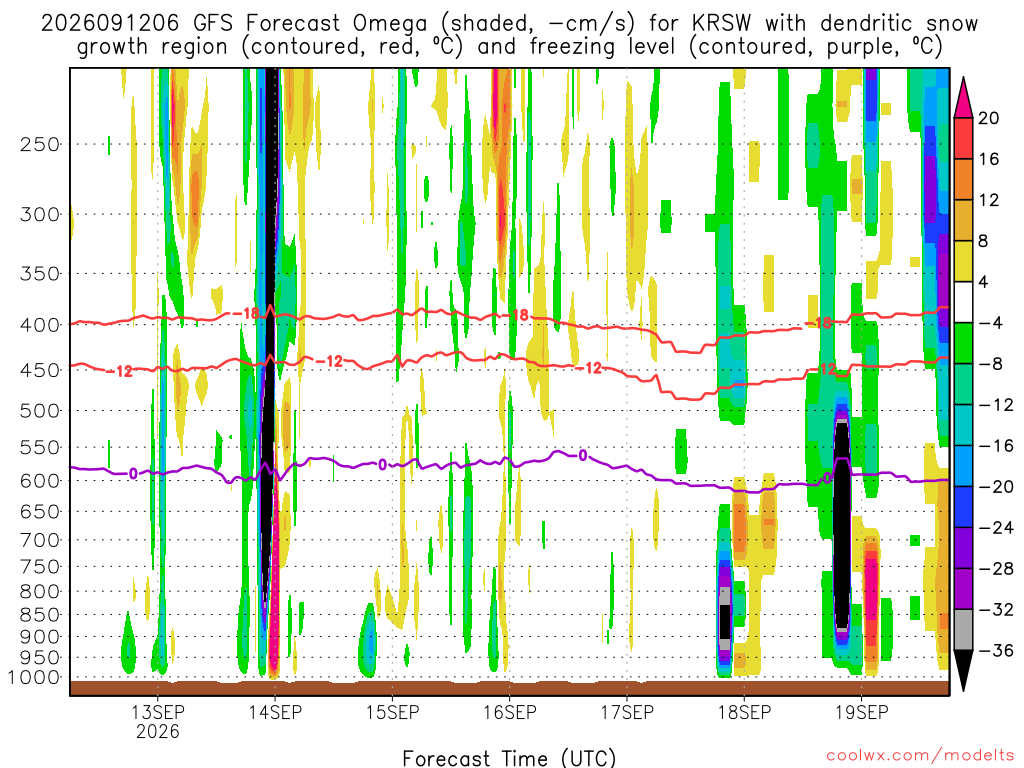
Task: Click the 250 pressure level label
Action: click(40, 144)
